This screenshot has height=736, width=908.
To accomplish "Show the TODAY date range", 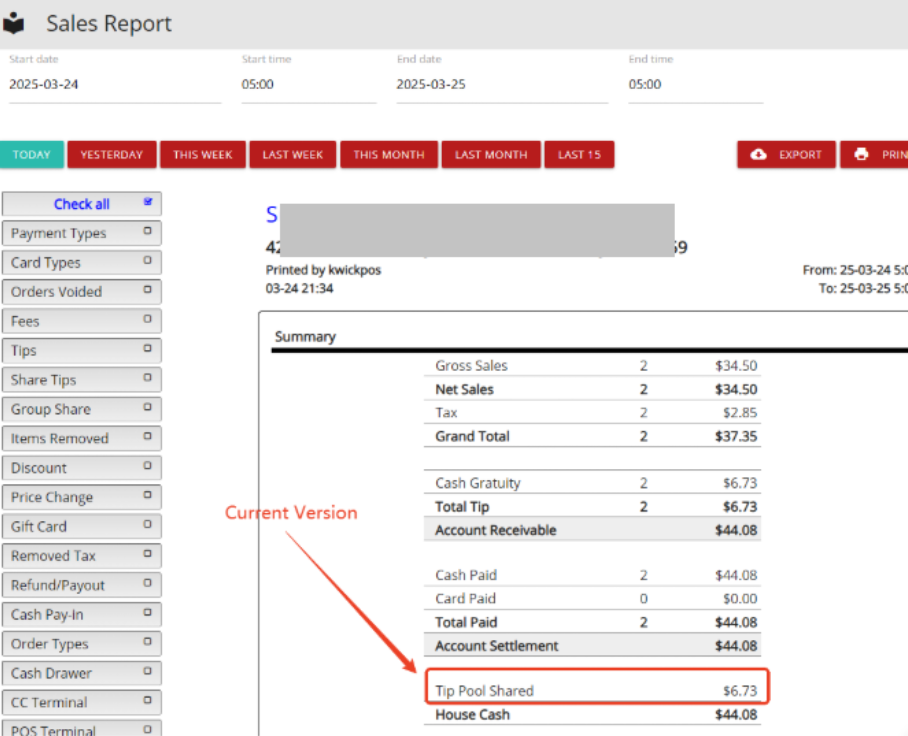I will (x=32, y=155).
